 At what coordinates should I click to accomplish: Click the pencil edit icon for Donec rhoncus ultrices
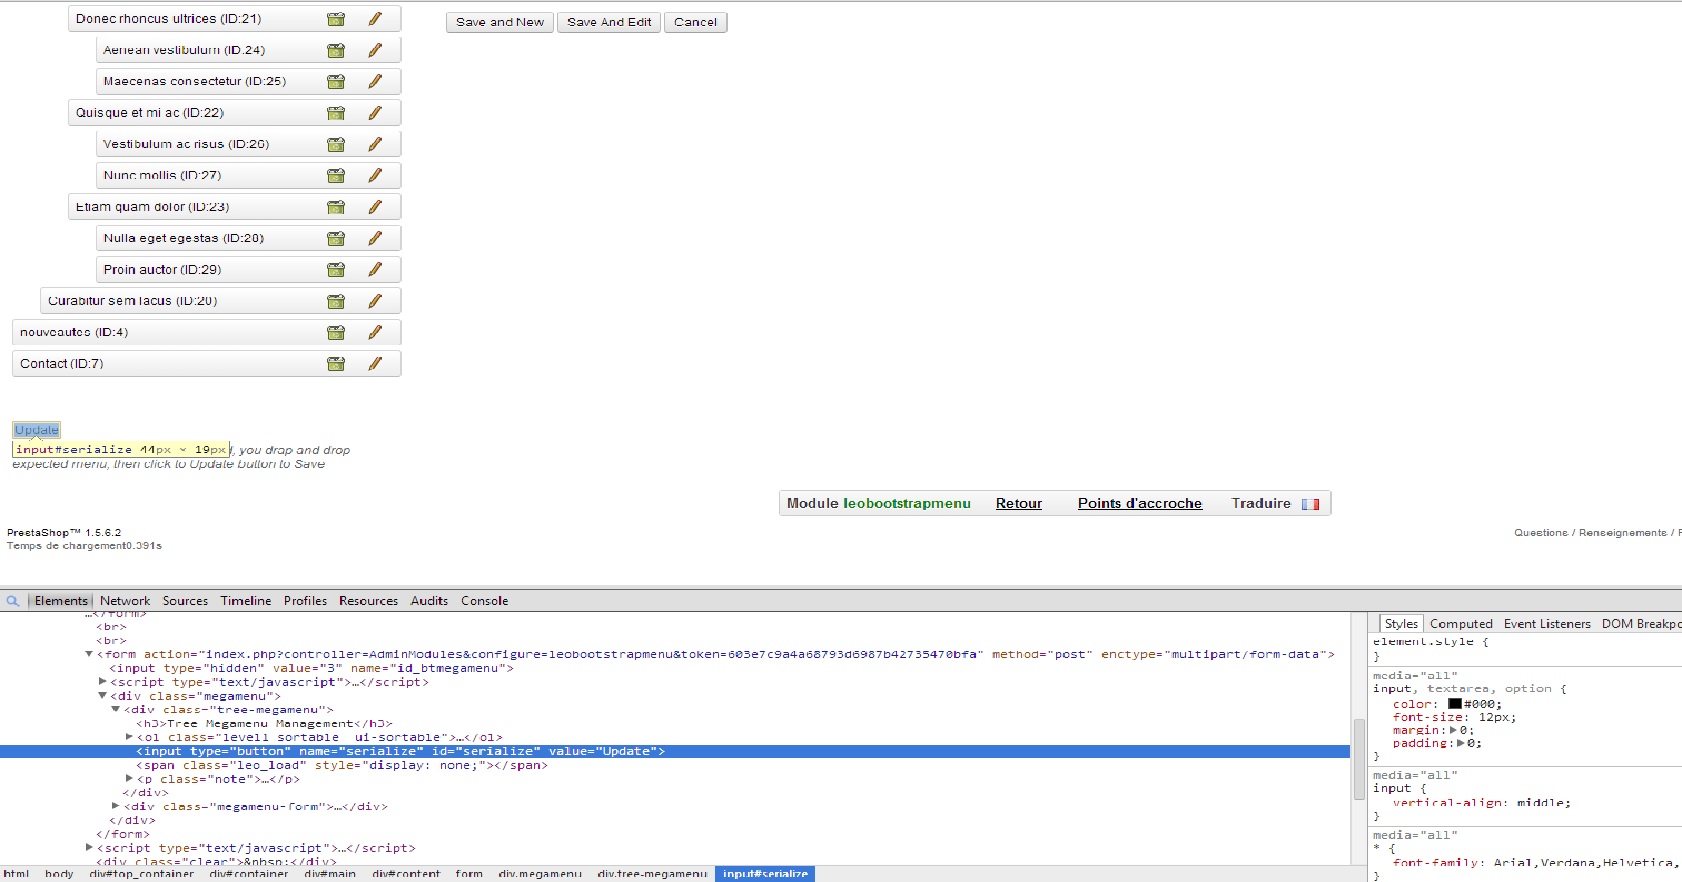[x=375, y=19]
